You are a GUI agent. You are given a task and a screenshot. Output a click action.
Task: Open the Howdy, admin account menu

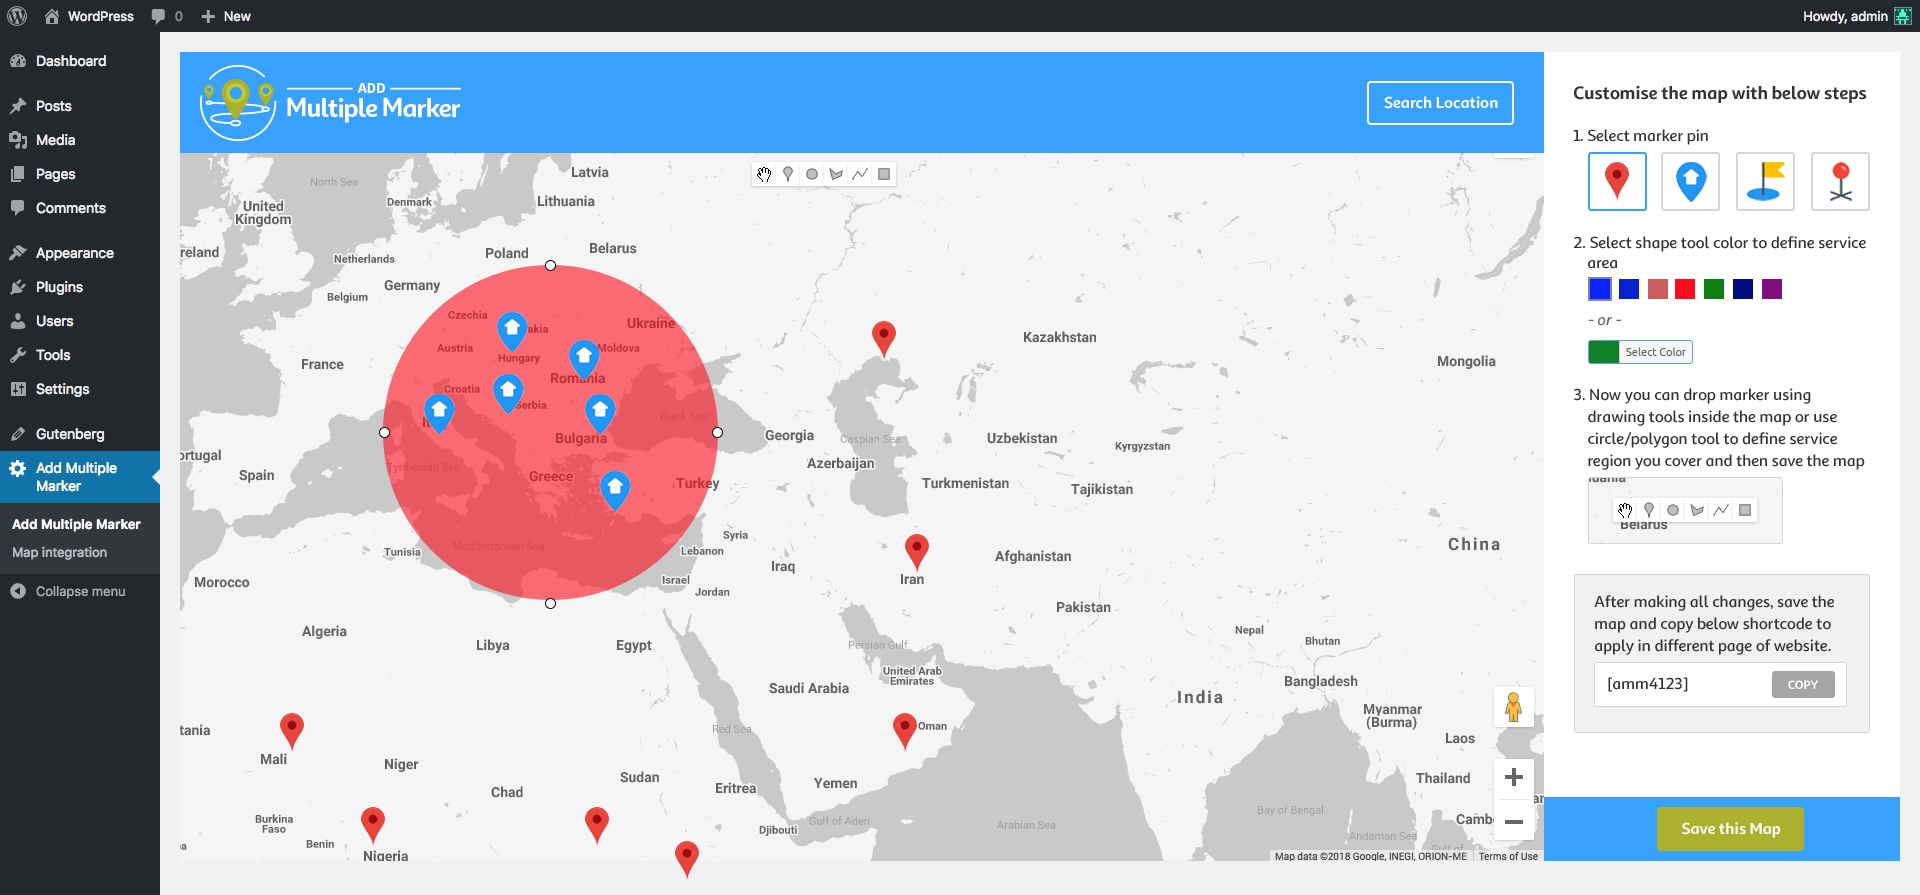[1857, 16]
